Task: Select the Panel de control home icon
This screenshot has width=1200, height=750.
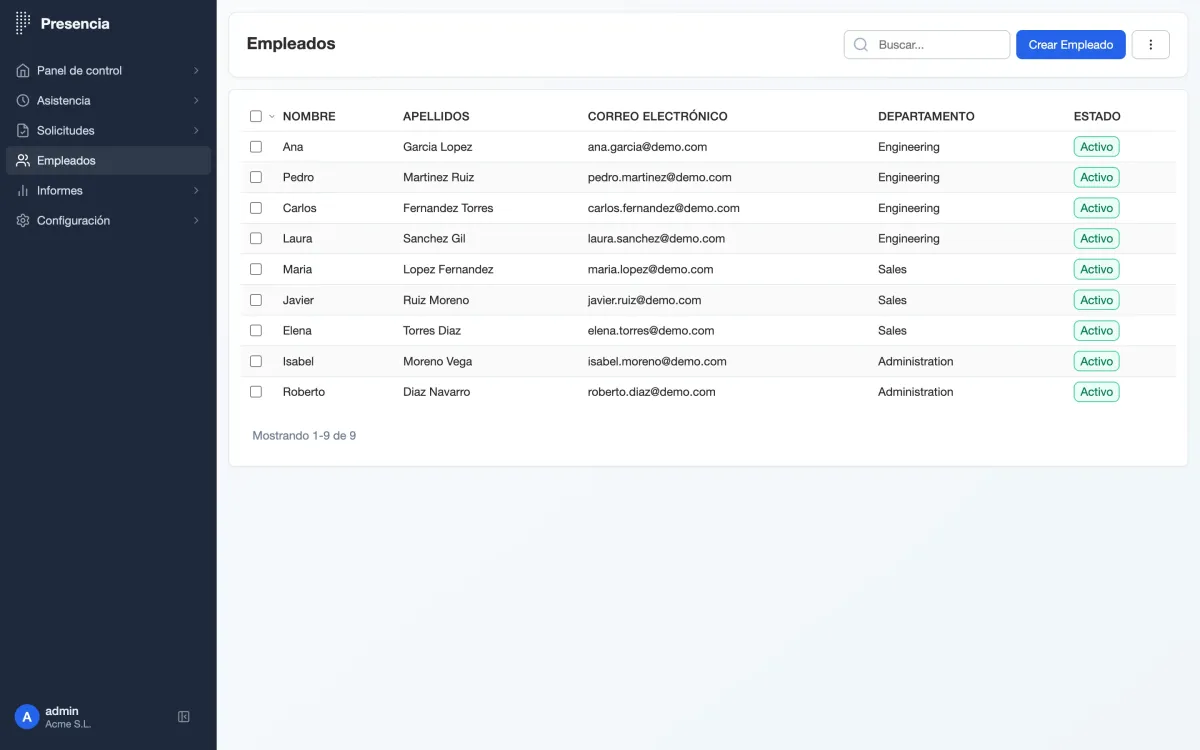Action: (22, 70)
